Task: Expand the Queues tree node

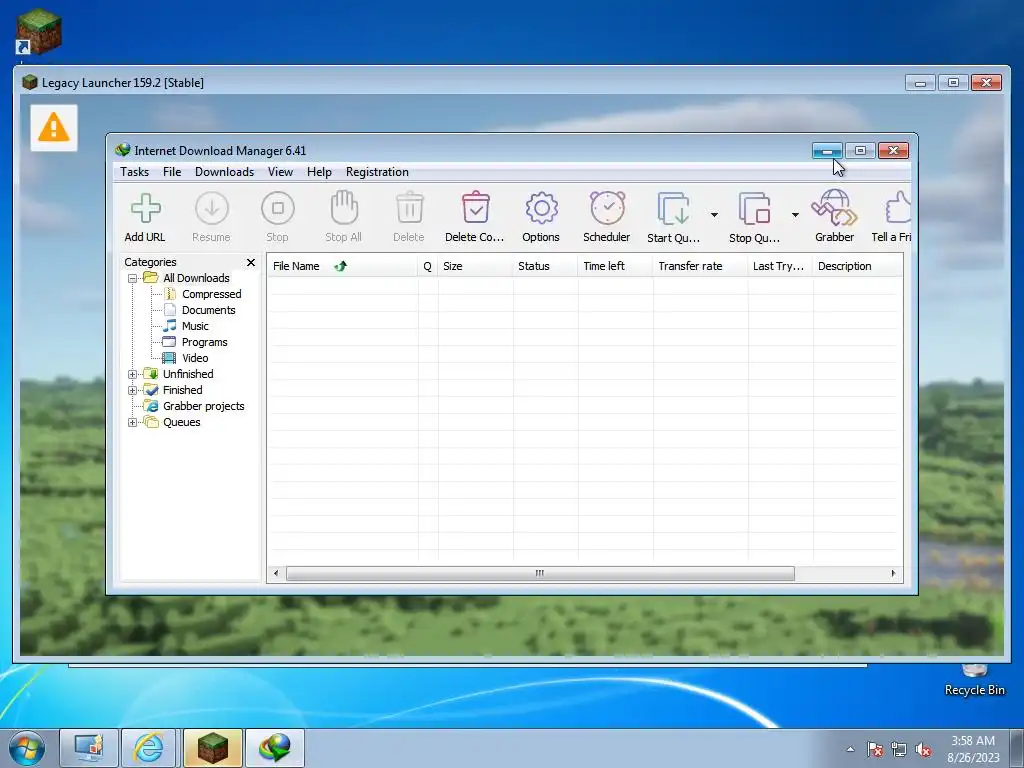Action: [x=133, y=423]
